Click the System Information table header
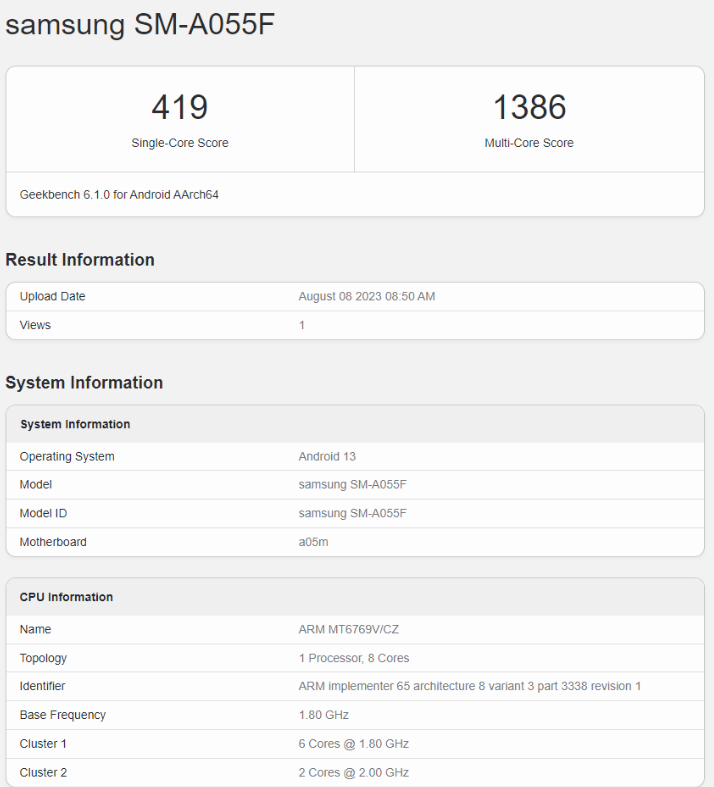714x787 pixels. tap(75, 424)
